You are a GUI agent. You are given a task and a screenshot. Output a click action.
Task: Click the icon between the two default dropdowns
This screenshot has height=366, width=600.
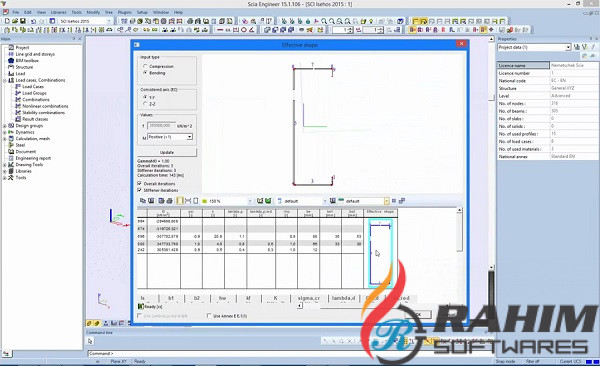333,201
